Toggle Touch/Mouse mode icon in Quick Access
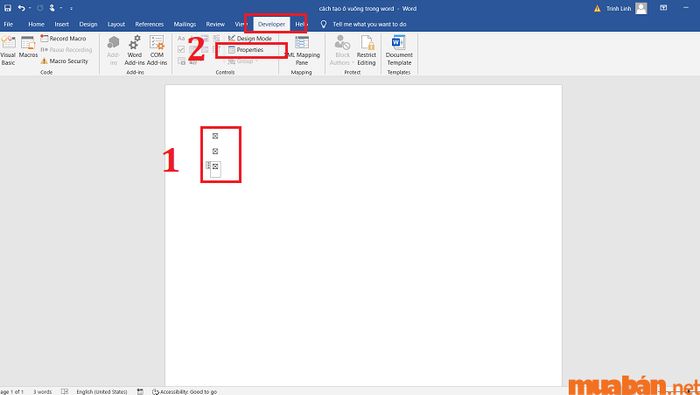The height and width of the screenshot is (395, 700). [52, 8]
